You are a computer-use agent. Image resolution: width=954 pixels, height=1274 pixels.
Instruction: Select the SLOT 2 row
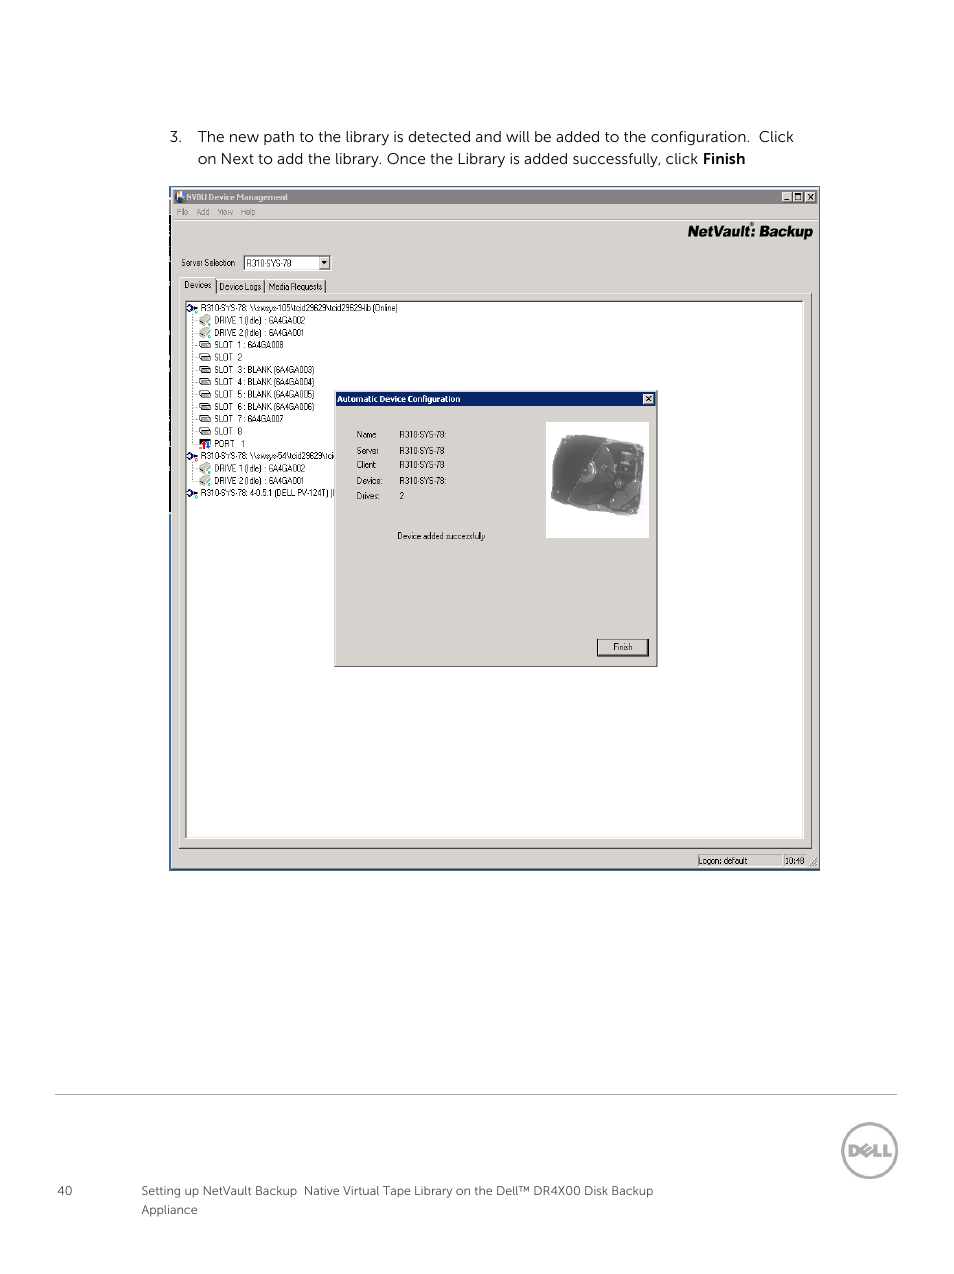click(228, 357)
